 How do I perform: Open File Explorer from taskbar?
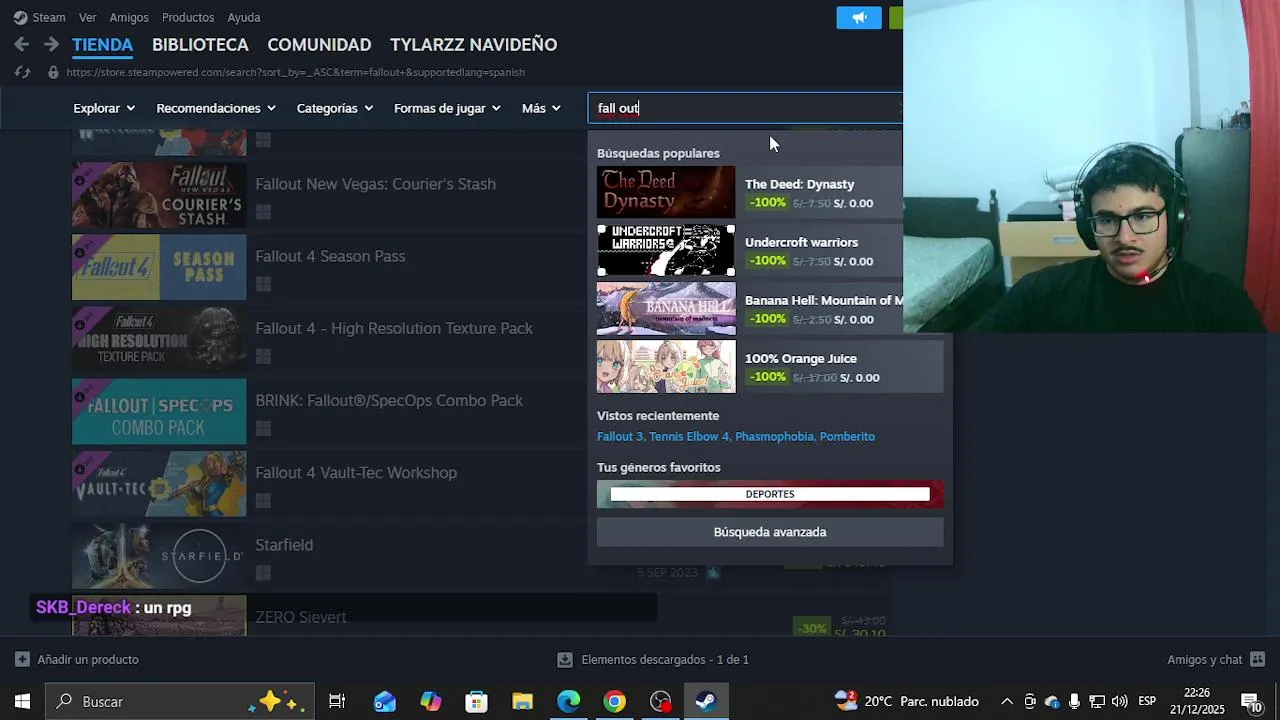point(522,702)
